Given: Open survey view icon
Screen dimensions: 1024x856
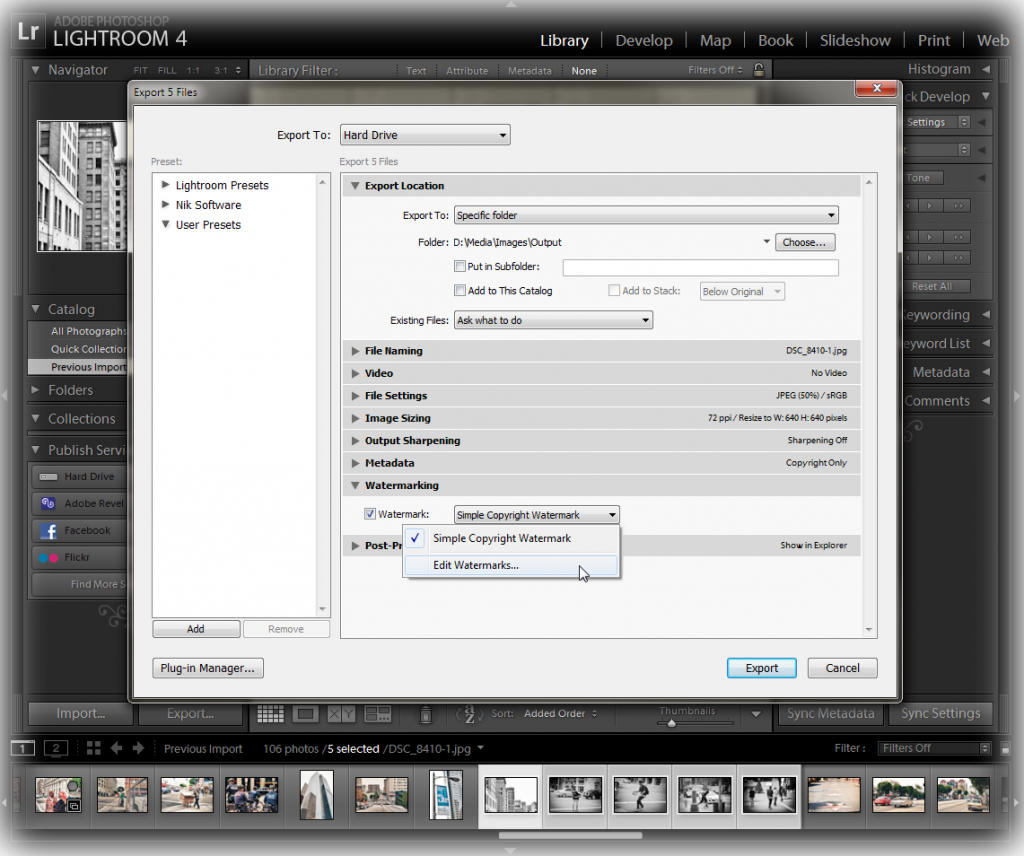Looking at the screenshot, I should point(377,714).
